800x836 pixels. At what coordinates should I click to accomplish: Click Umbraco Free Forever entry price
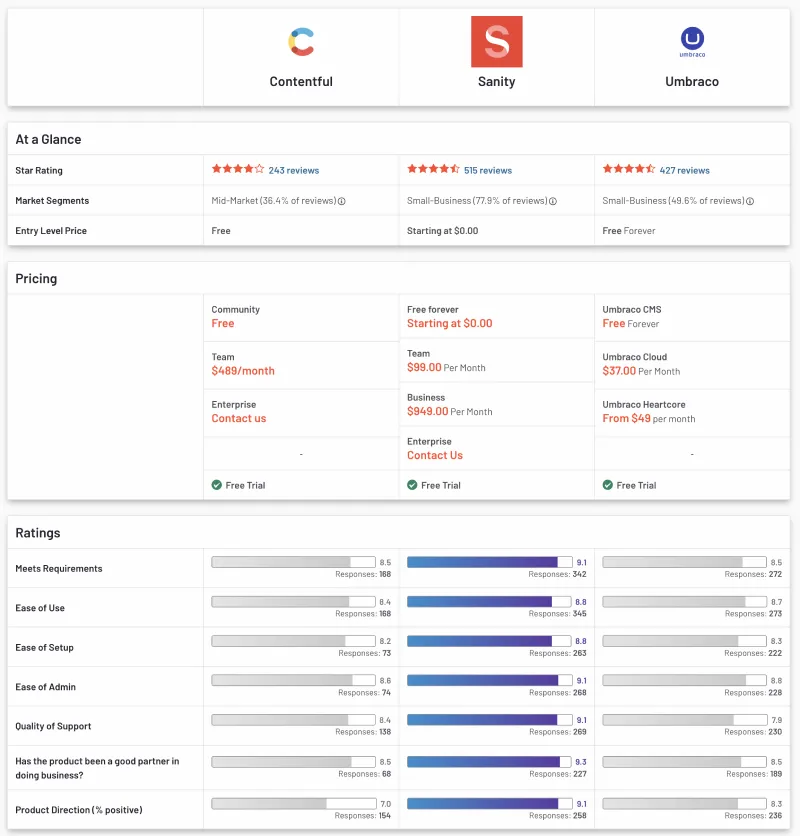(x=629, y=231)
